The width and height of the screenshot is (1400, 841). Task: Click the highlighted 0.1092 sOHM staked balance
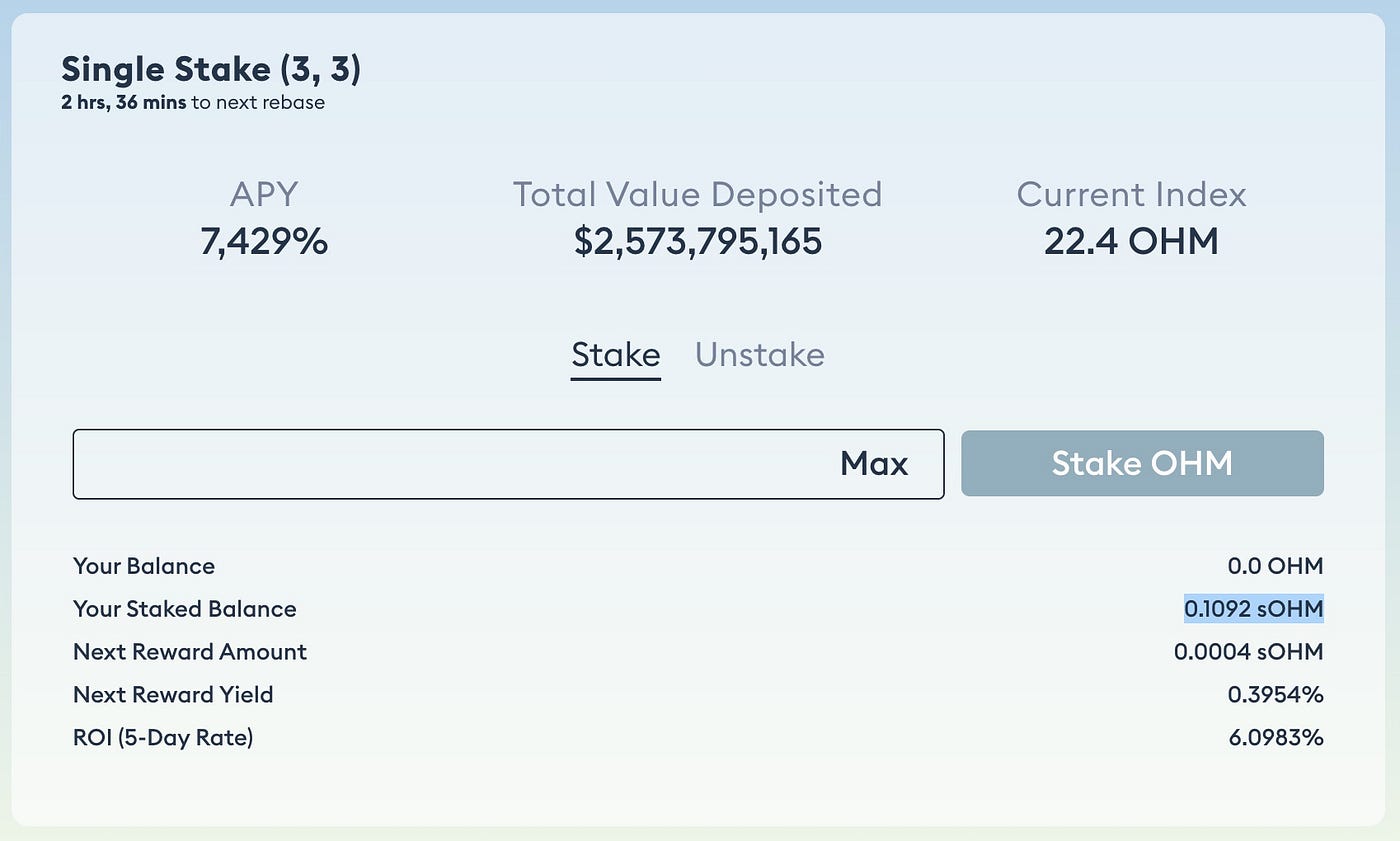click(x=1254, y=609)
